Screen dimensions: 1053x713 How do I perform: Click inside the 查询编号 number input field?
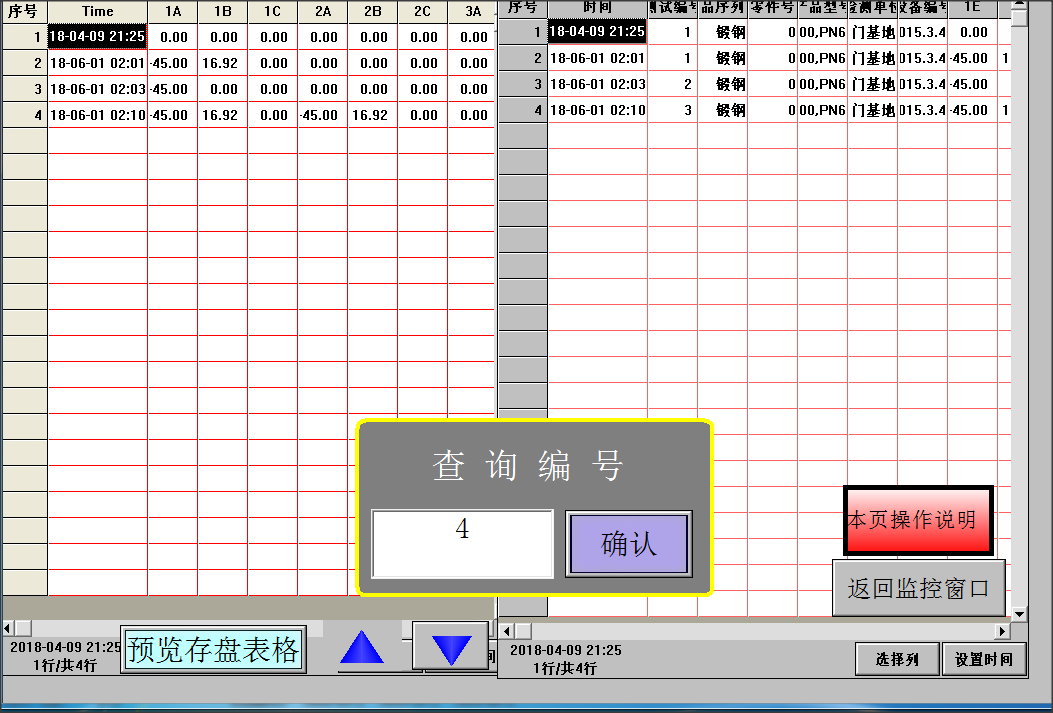click(462, 543)
